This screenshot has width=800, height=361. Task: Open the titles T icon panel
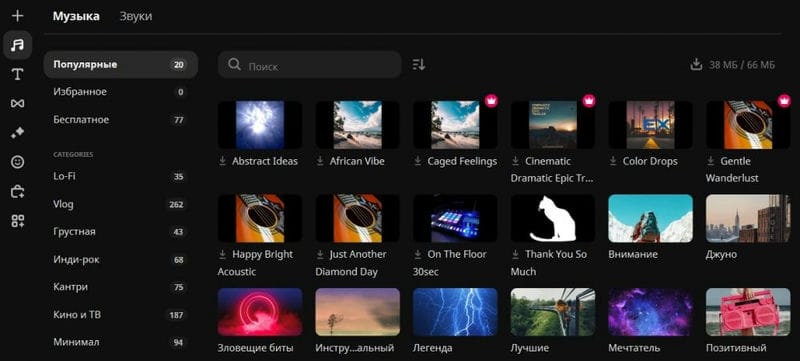(x=17, y=74)
